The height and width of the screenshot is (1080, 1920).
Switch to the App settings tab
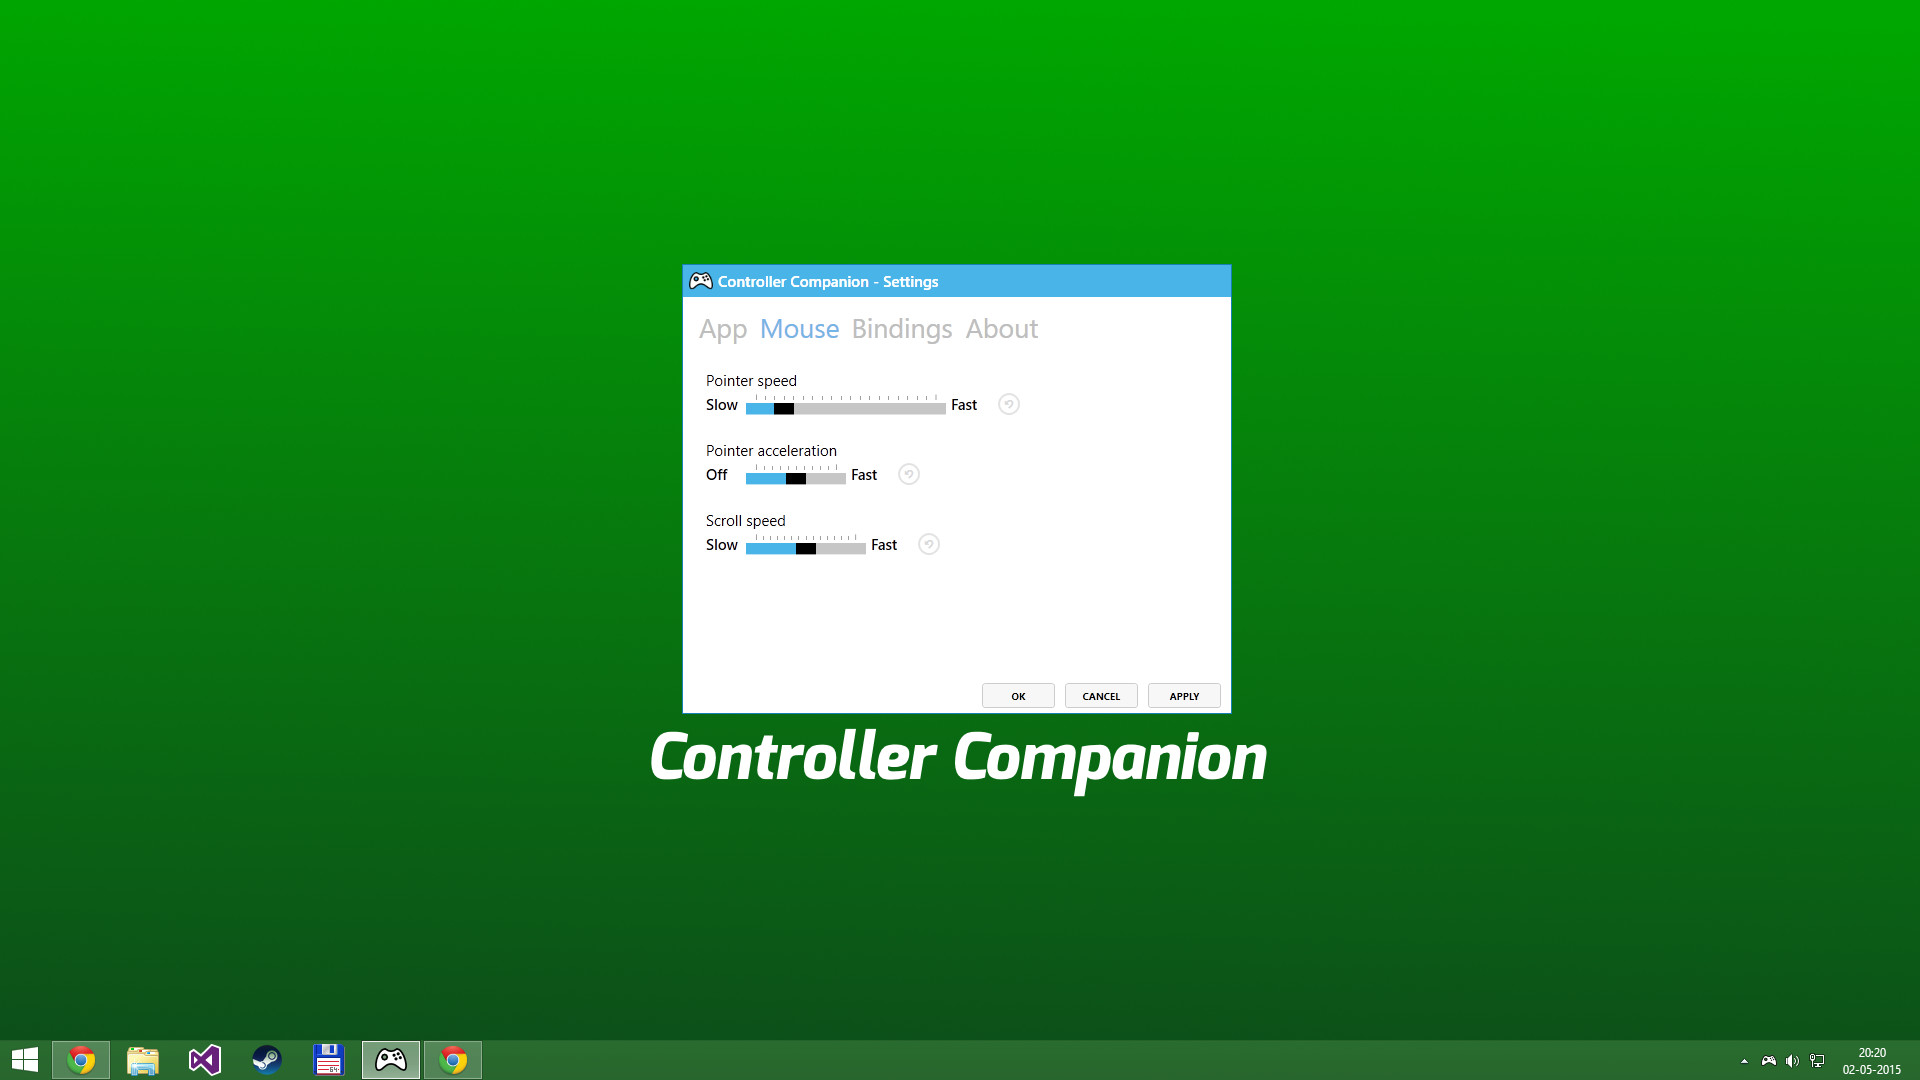click(722, 329)
